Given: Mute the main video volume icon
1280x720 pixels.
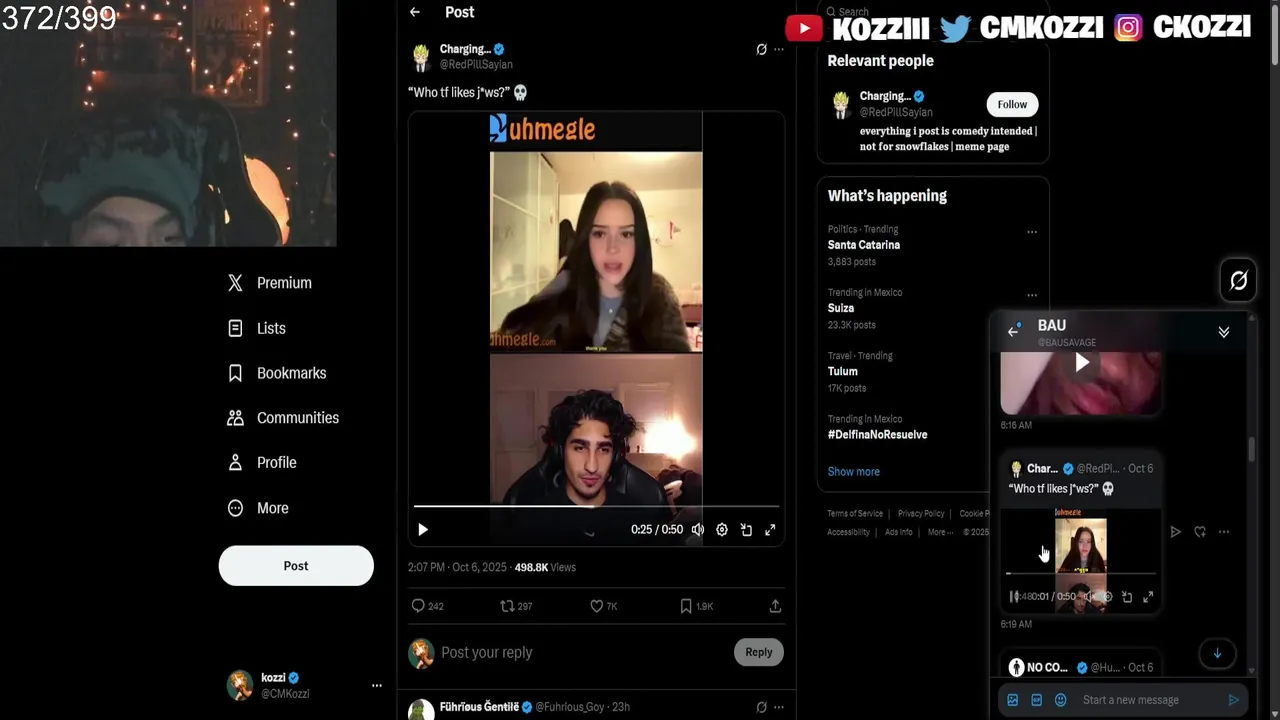Looking at the screenshot, I should [x=698, y=530].
